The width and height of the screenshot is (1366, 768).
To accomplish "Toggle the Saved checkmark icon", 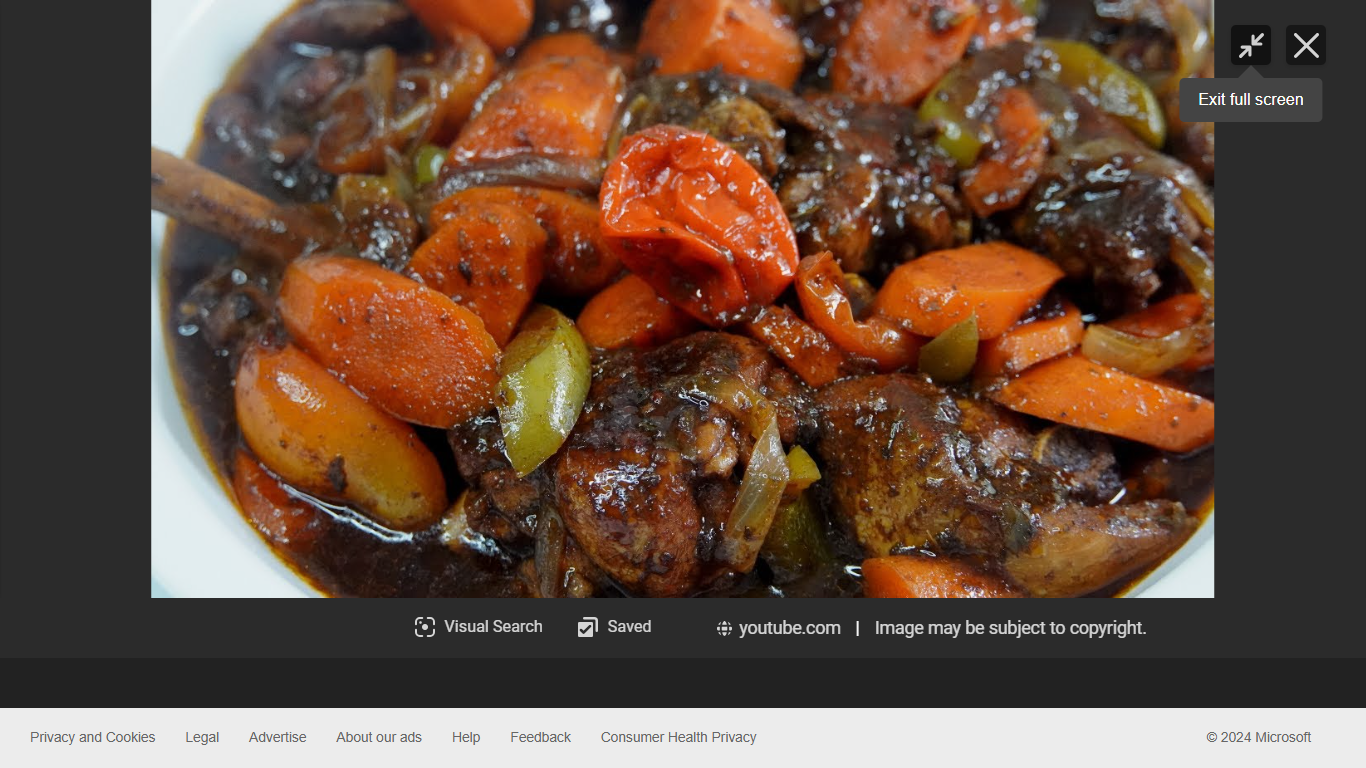I will click(588, 627).
